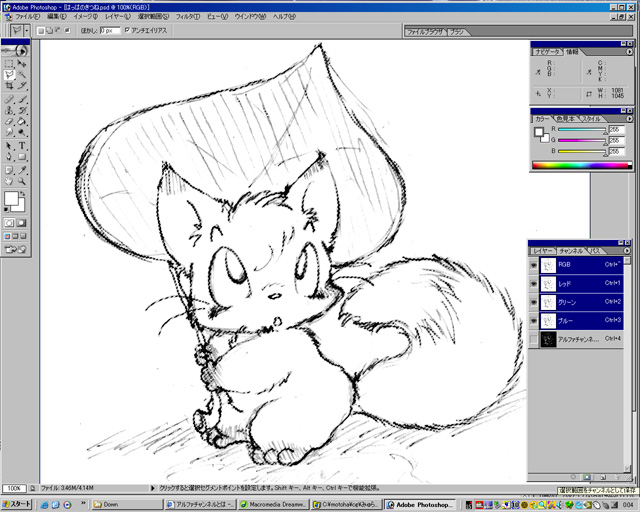Screen dimensions: 640x512
Task: Select the Zoom tool
Action: pyautogui.click(x=22, y=181)
